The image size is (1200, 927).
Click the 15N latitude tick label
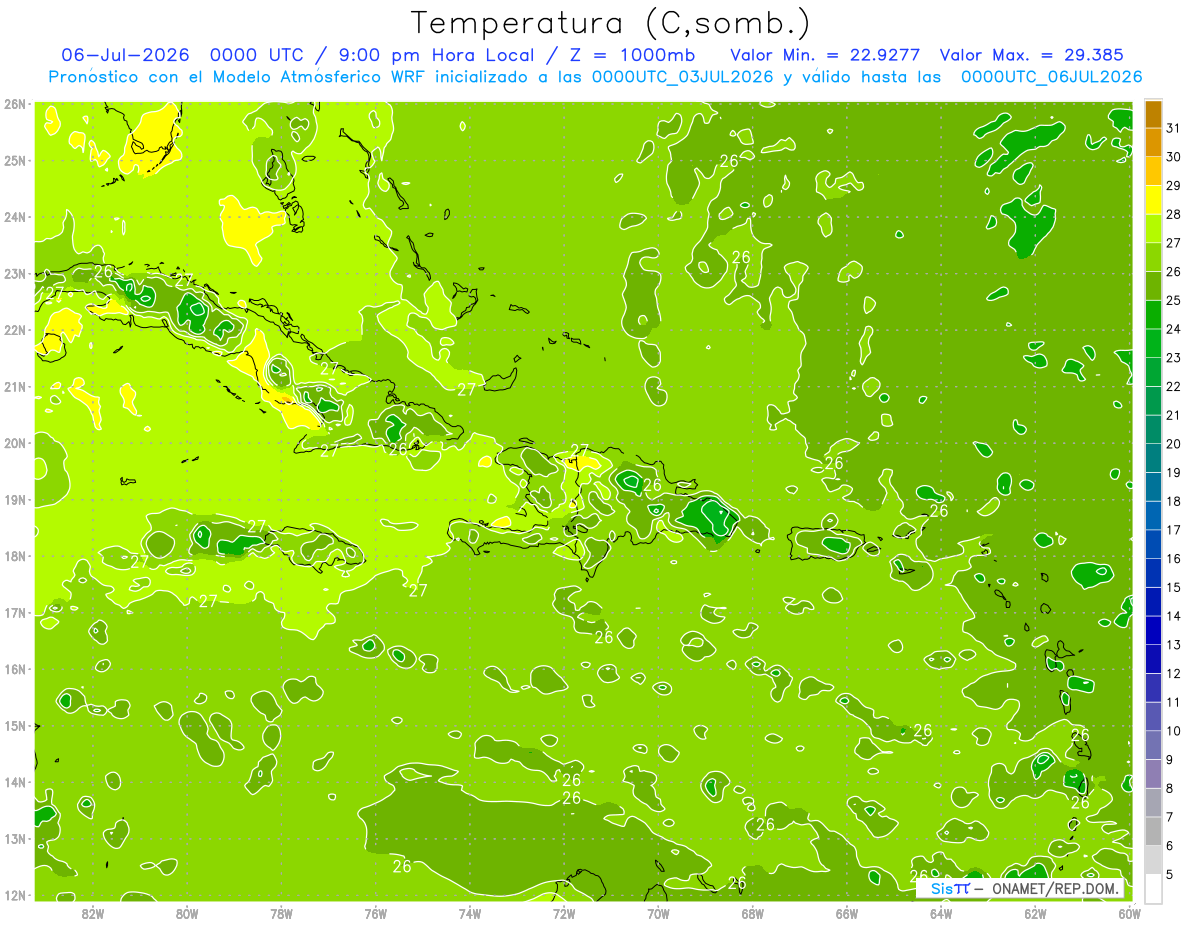coord(15,725)
